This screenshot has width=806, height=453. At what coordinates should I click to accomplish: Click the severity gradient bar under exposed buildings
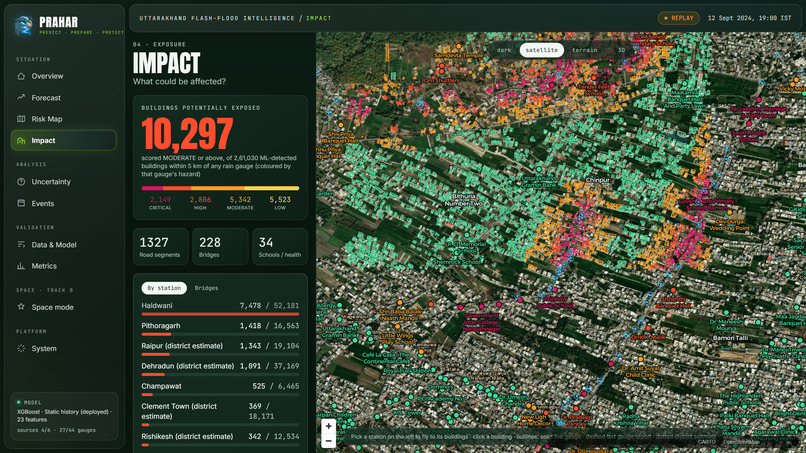click(220, 188)
